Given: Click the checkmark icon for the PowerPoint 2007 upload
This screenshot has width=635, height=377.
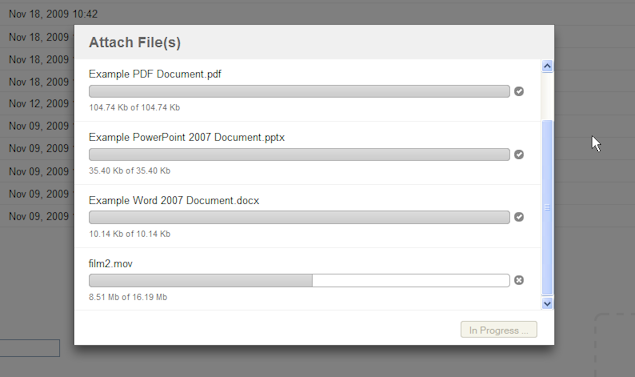Looking at the screenshot, I should pyautogui.click(x=519, y=155).
